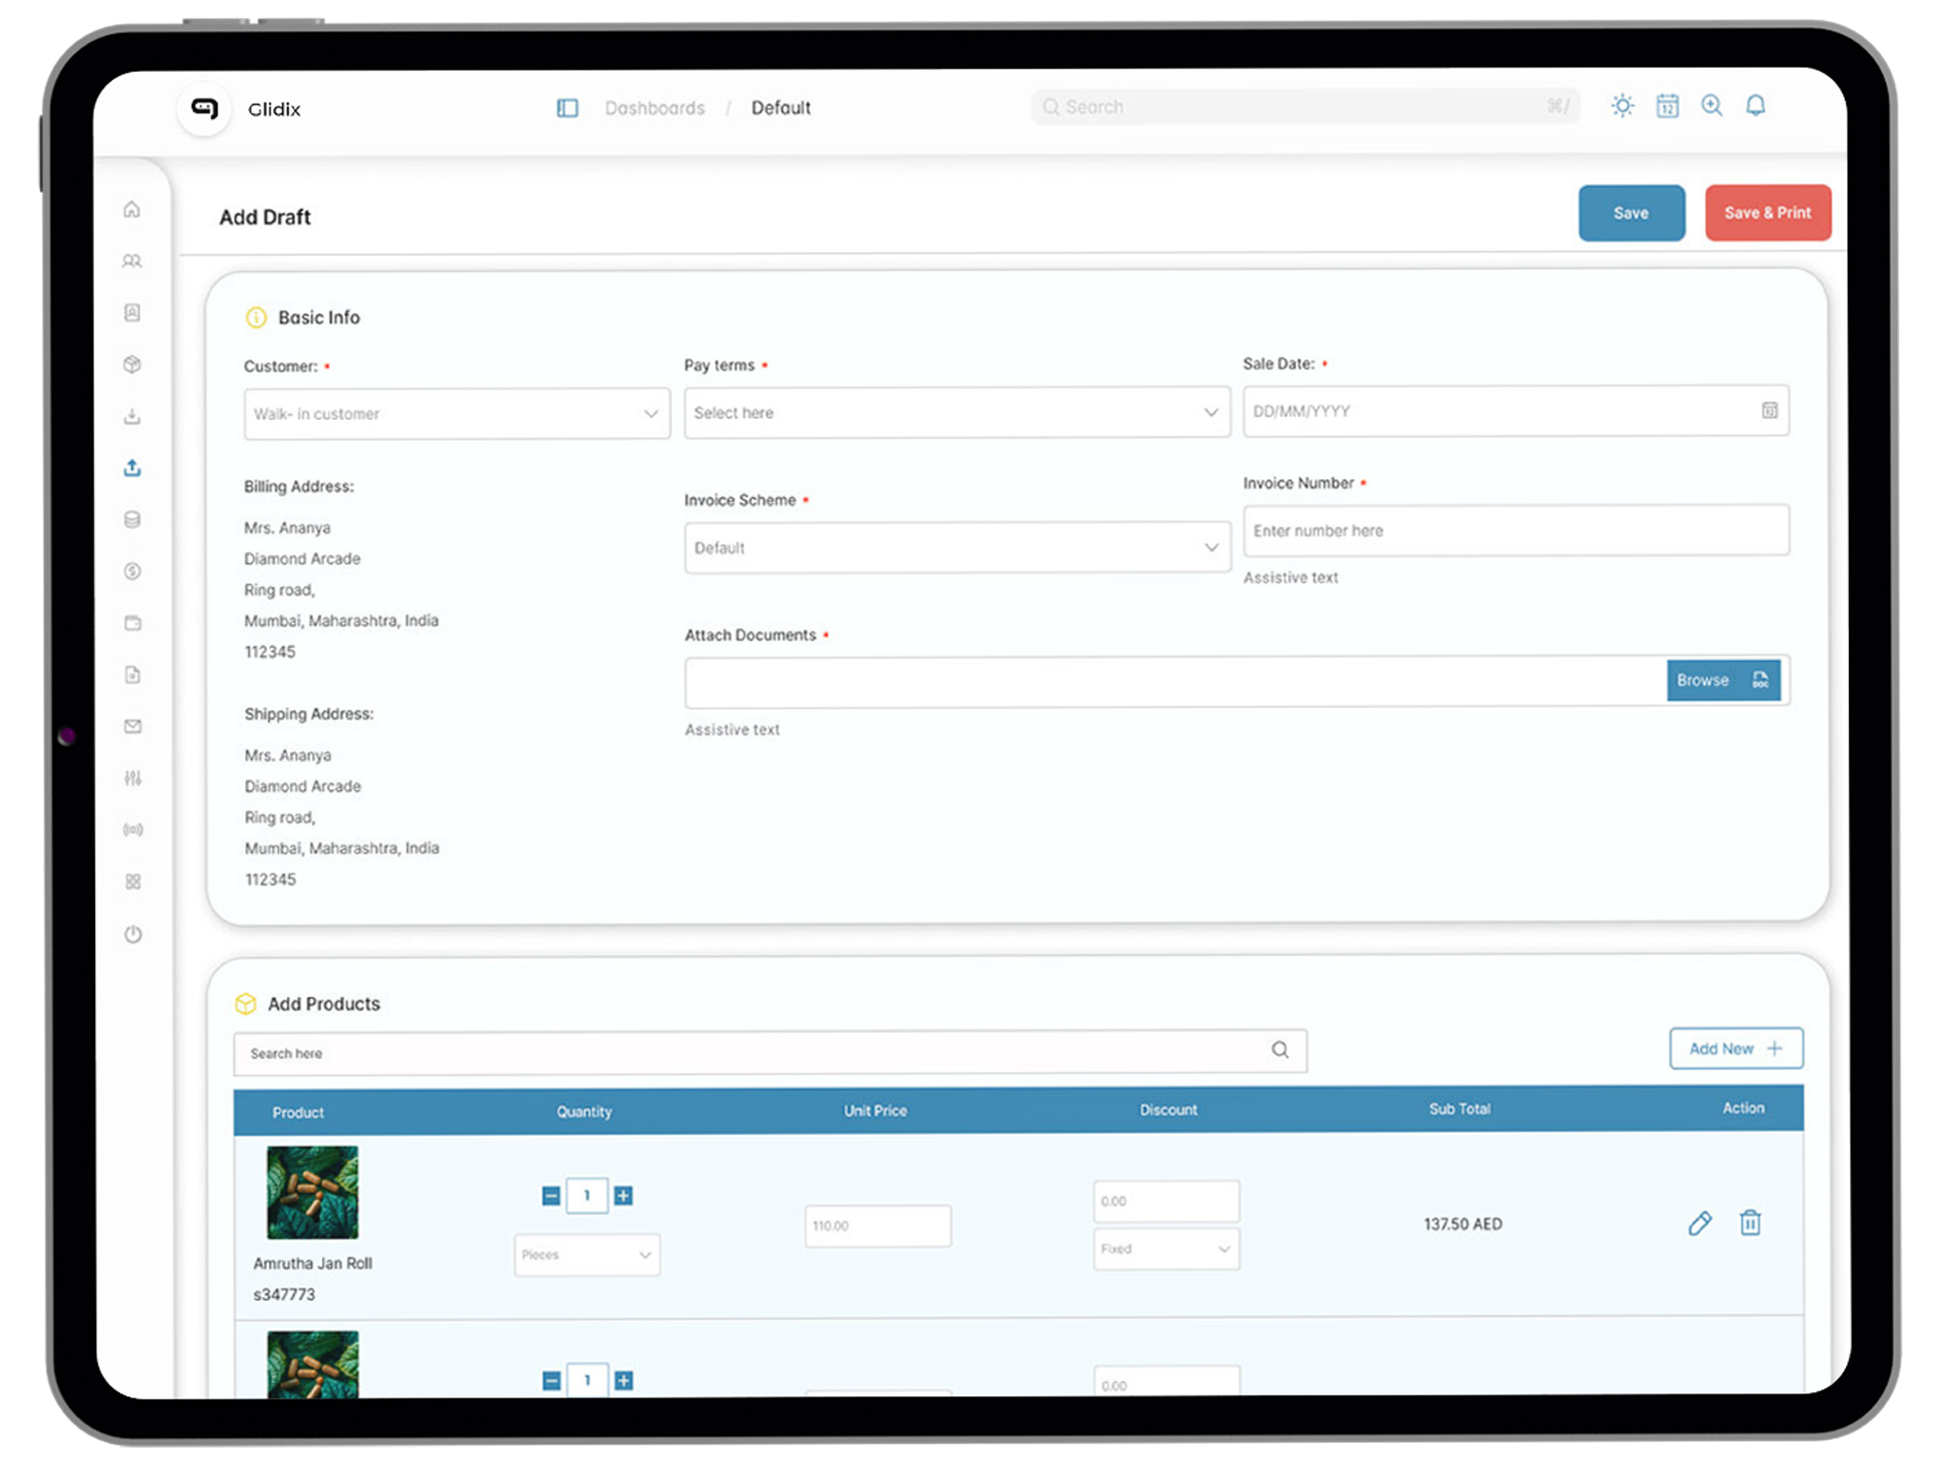Click the Save & Print button
This screenshot has width=1940, height=1464.
1767,213
